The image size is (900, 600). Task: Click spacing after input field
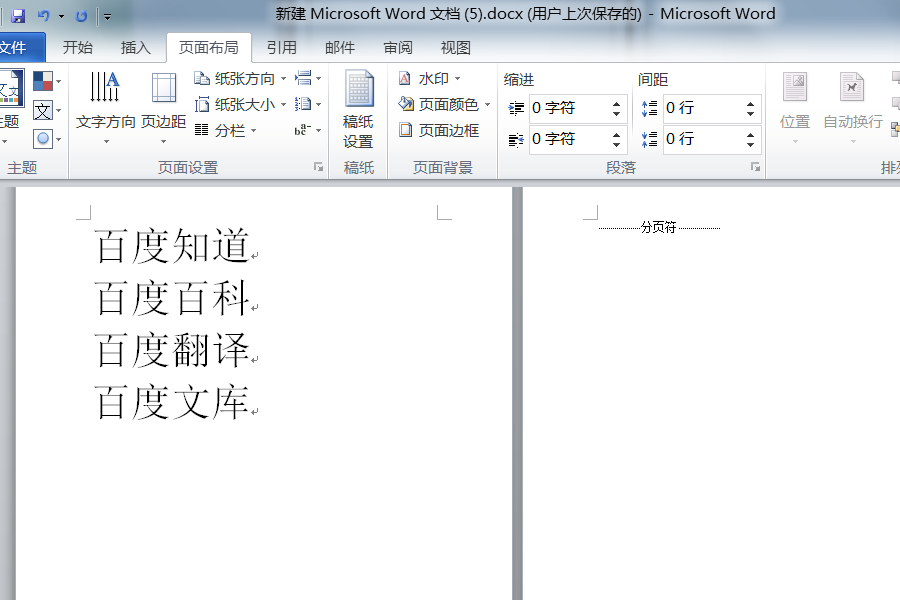(702, 139)
